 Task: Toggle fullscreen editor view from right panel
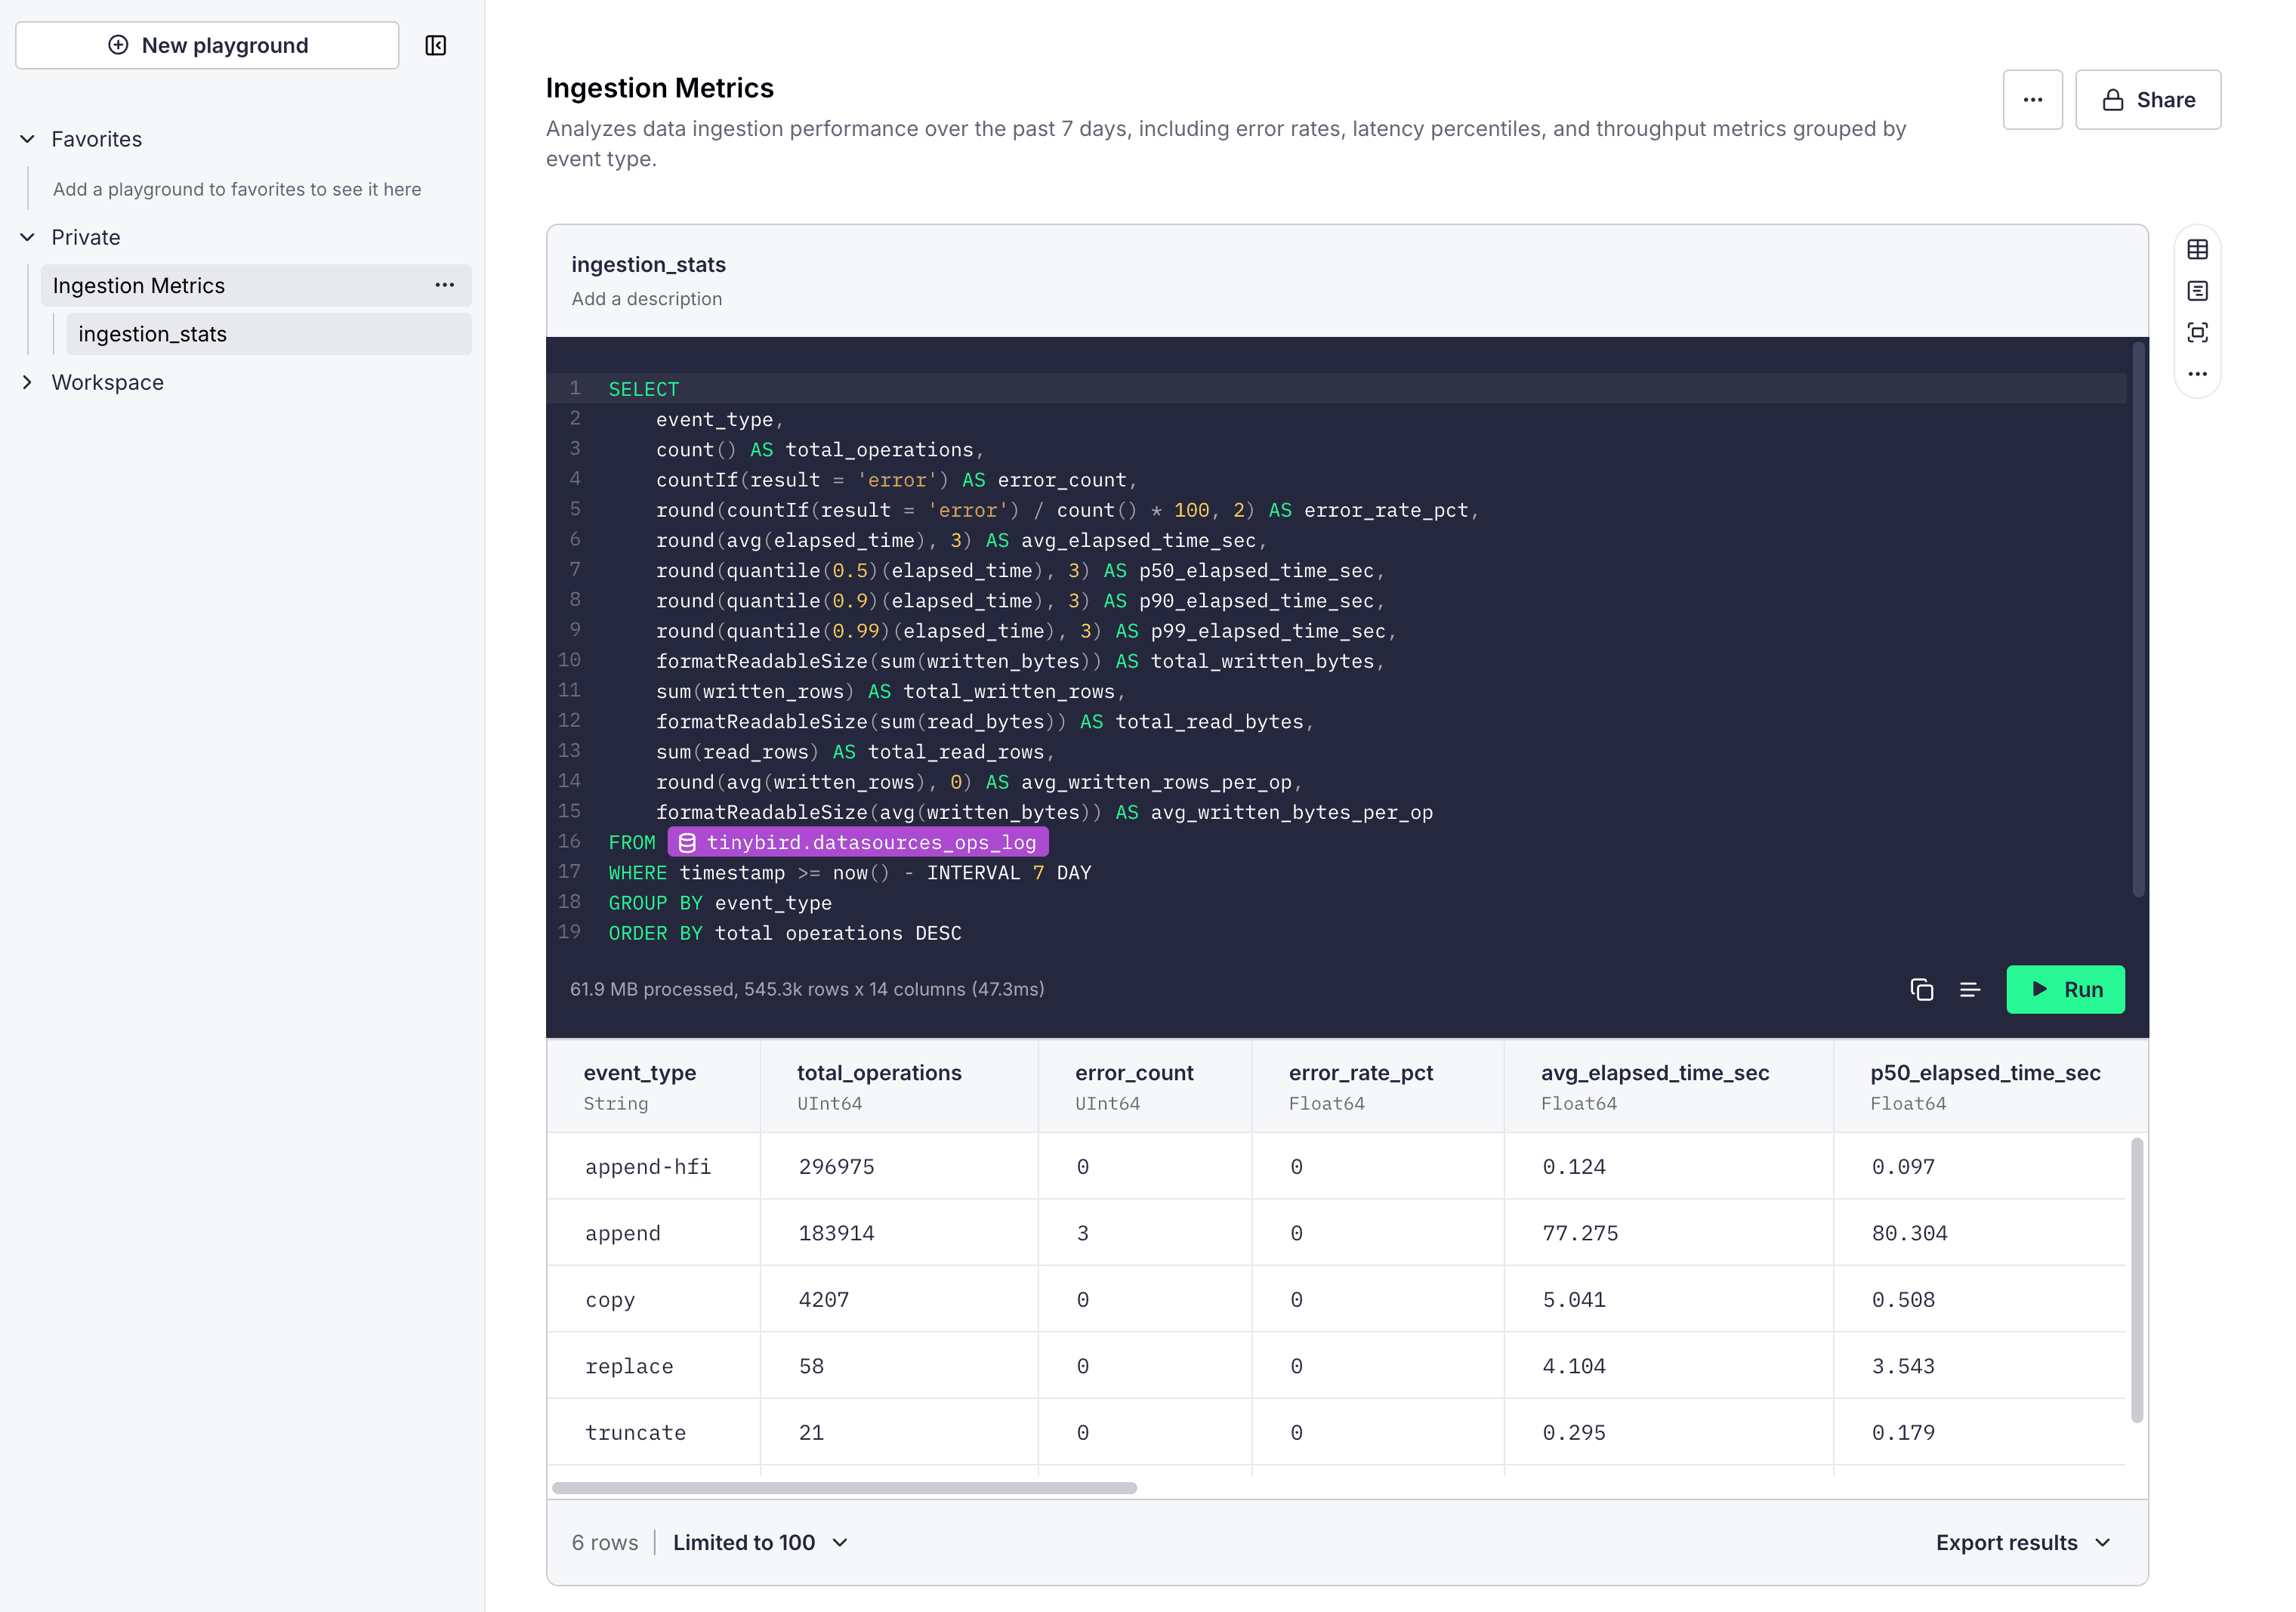pos(2198,333)
